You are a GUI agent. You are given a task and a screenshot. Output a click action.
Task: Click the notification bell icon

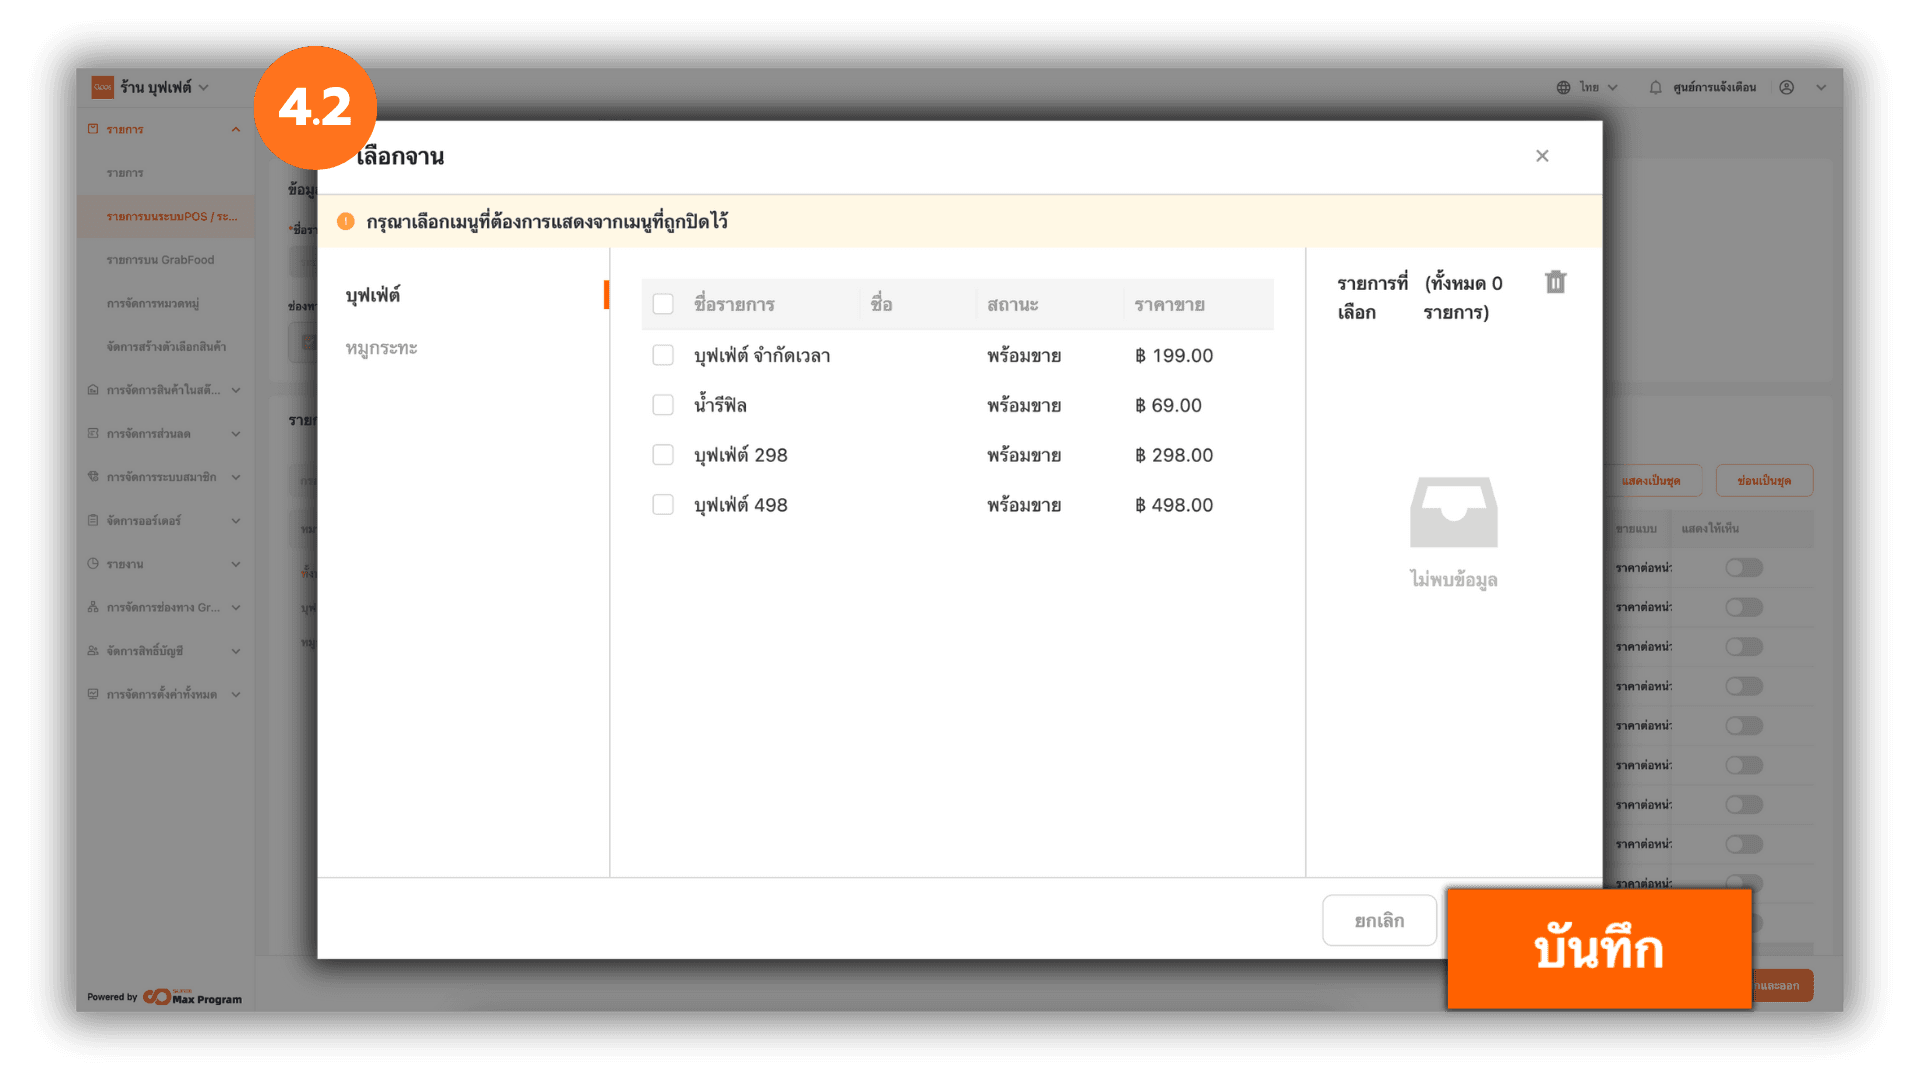point(1655,88)
